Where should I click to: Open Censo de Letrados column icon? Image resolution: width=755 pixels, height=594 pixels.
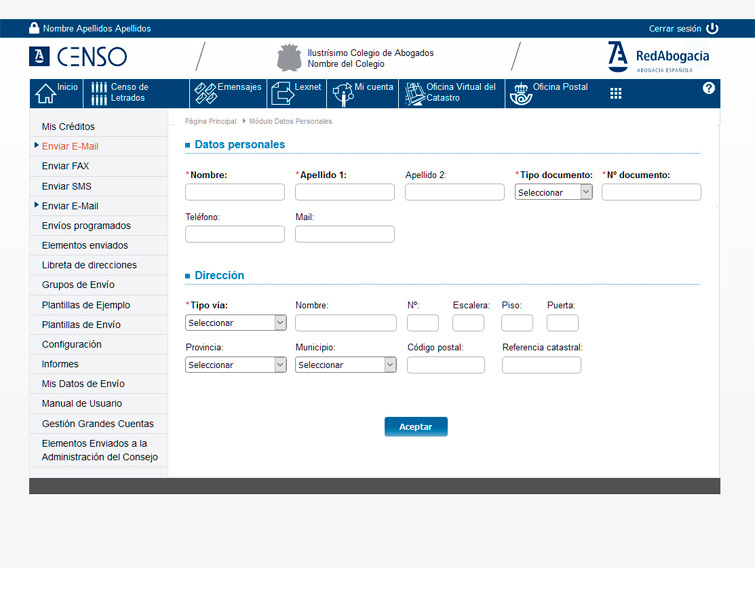[99, 93]
